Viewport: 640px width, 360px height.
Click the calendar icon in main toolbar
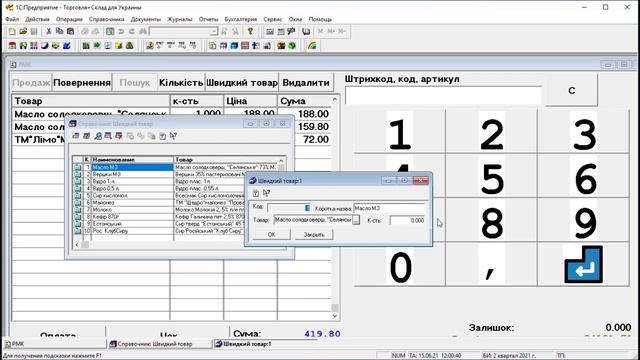pyautogui.click(x=281, y=31)
